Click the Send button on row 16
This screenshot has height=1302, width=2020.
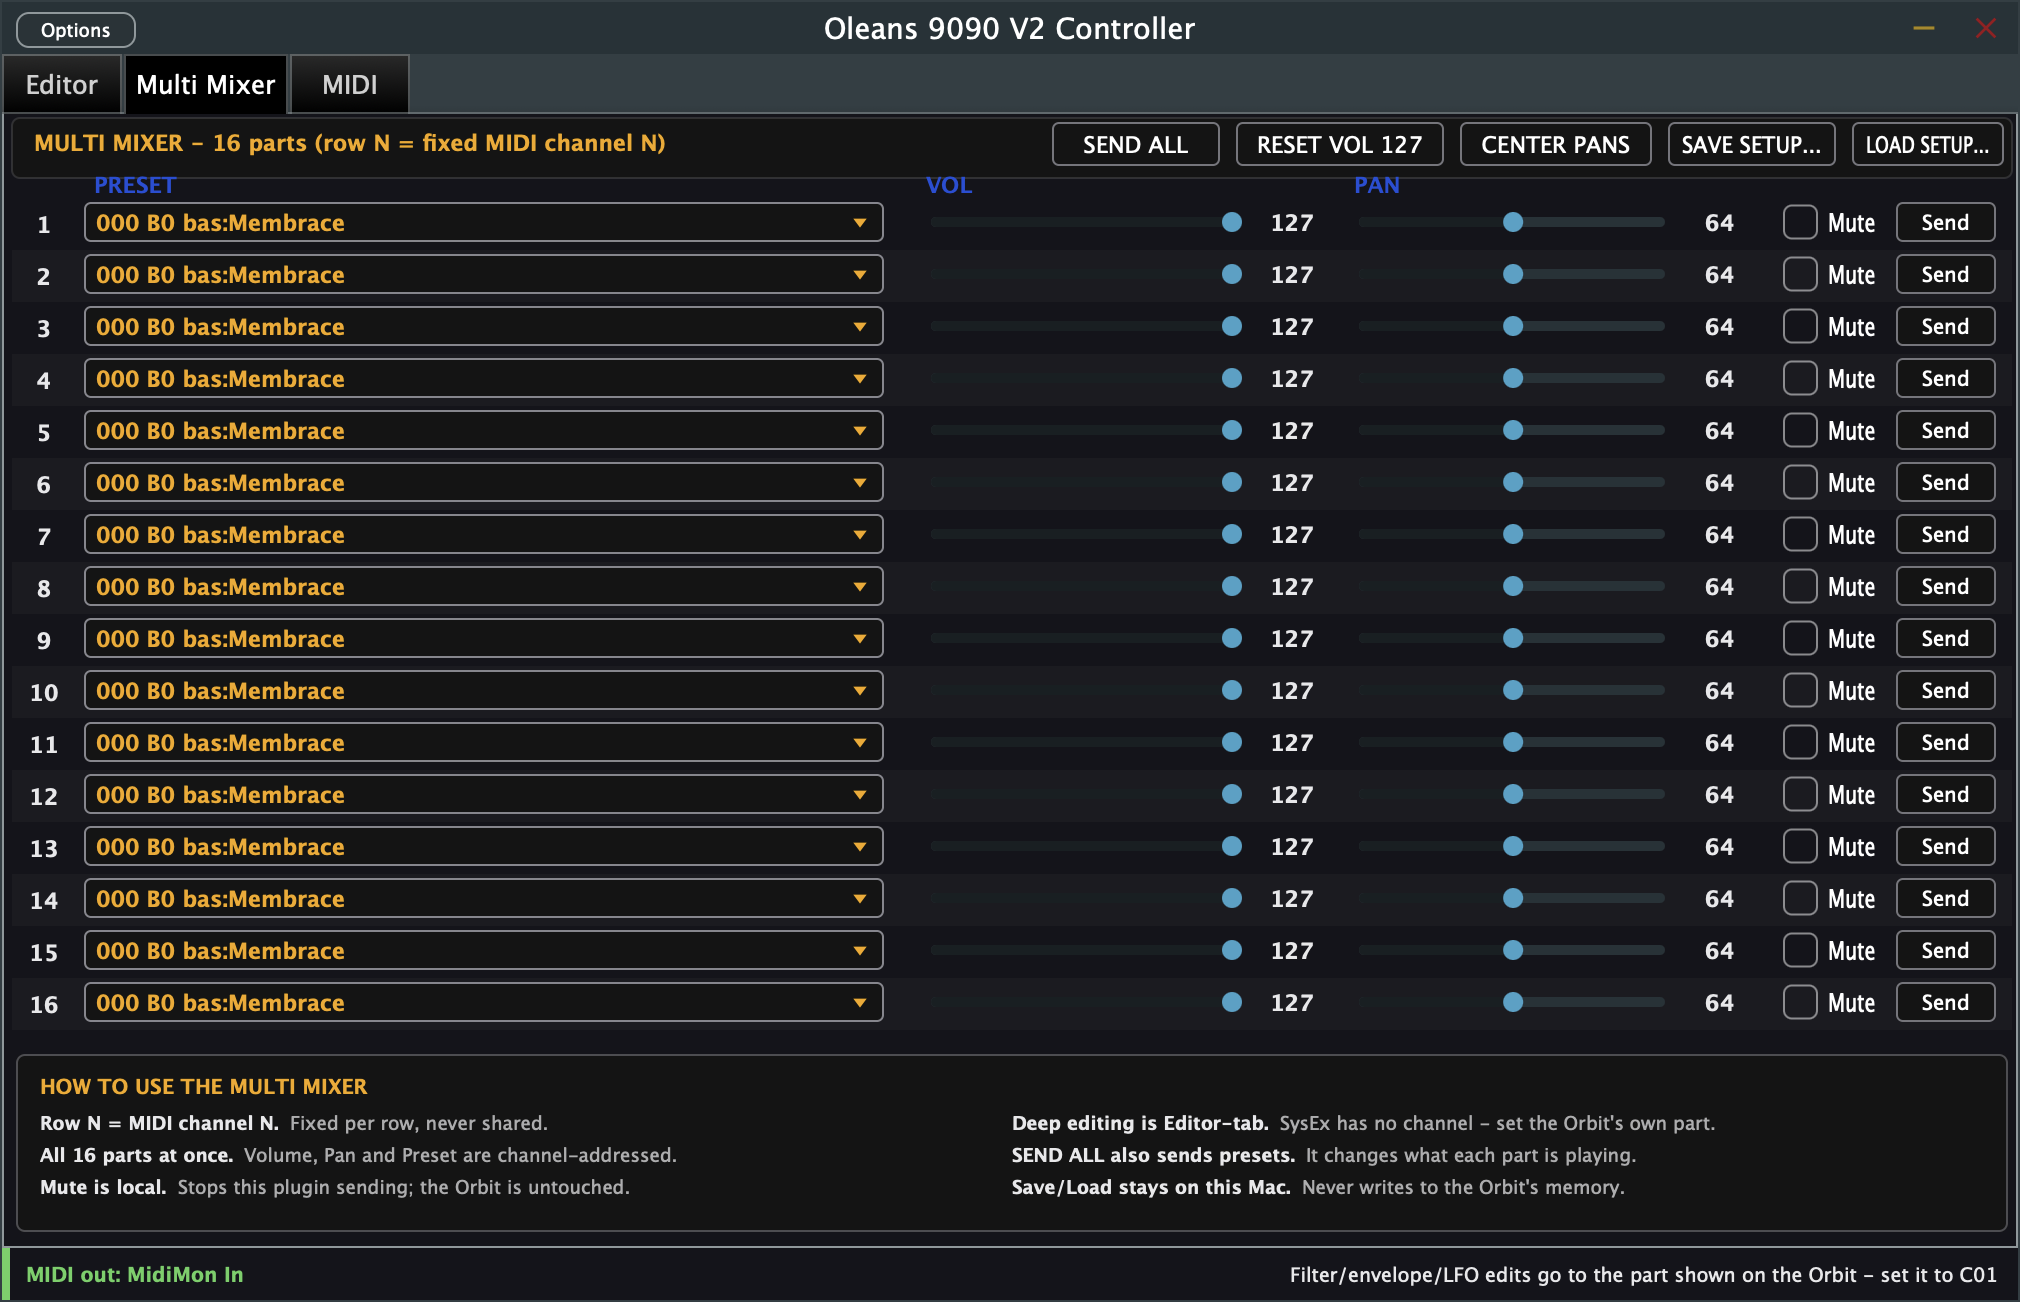[x=1945, y=1003]
